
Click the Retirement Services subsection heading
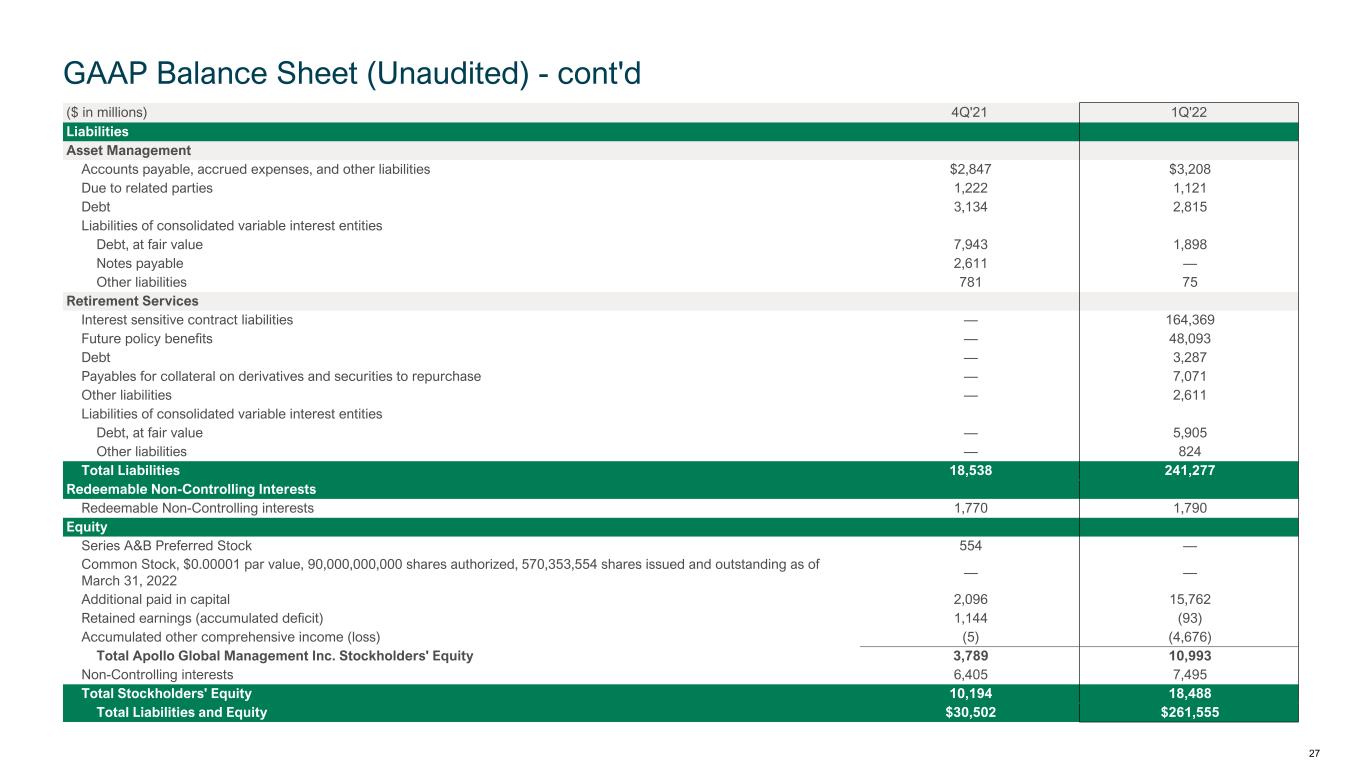tap(132, 301)
